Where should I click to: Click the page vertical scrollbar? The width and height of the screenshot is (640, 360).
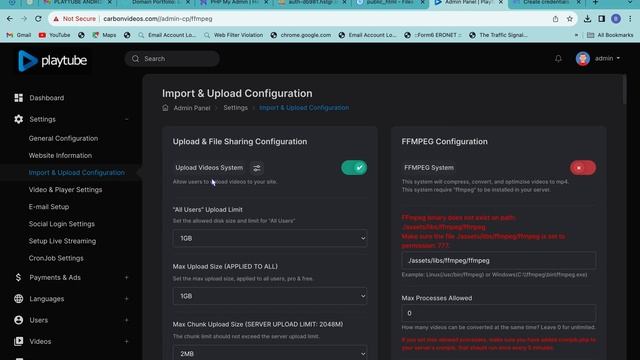[x=624, y=89]
